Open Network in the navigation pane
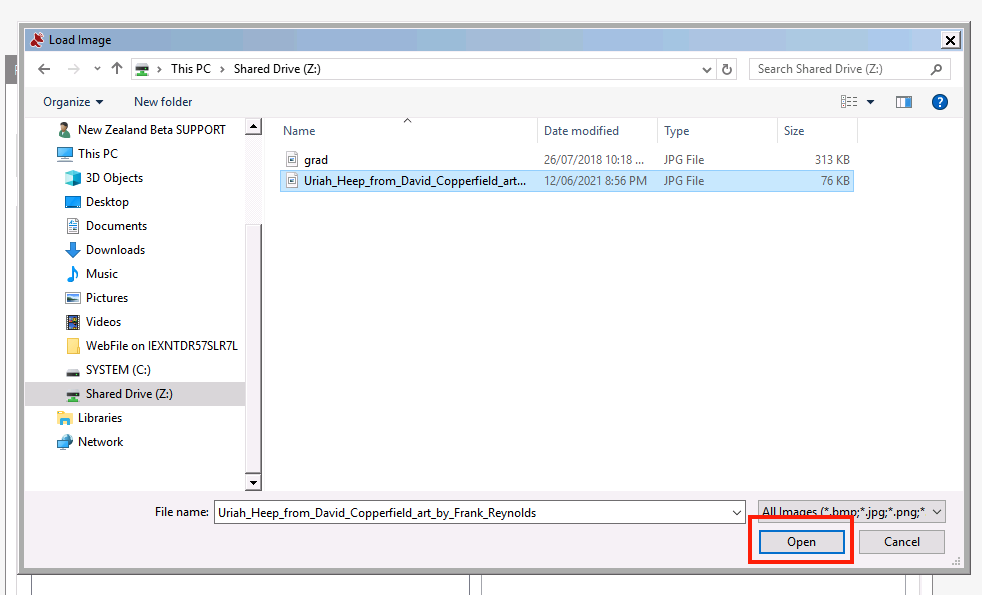The height and width of the screenshot is (595, 982). click(x=90, y=442)
